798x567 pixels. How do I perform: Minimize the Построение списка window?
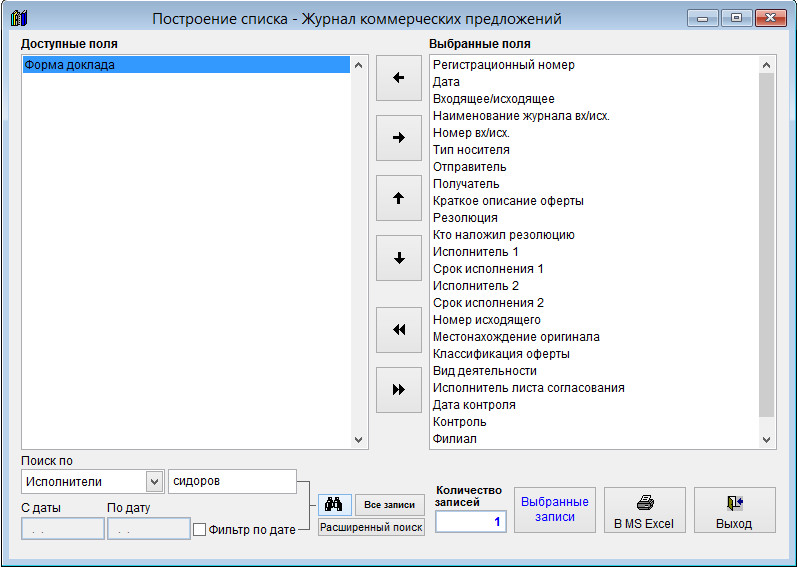point(703,18)
